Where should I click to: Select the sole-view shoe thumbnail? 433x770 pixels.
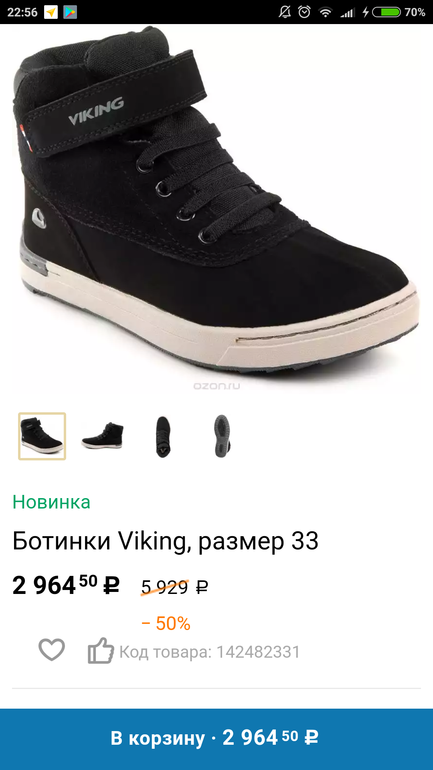point(221,436)
